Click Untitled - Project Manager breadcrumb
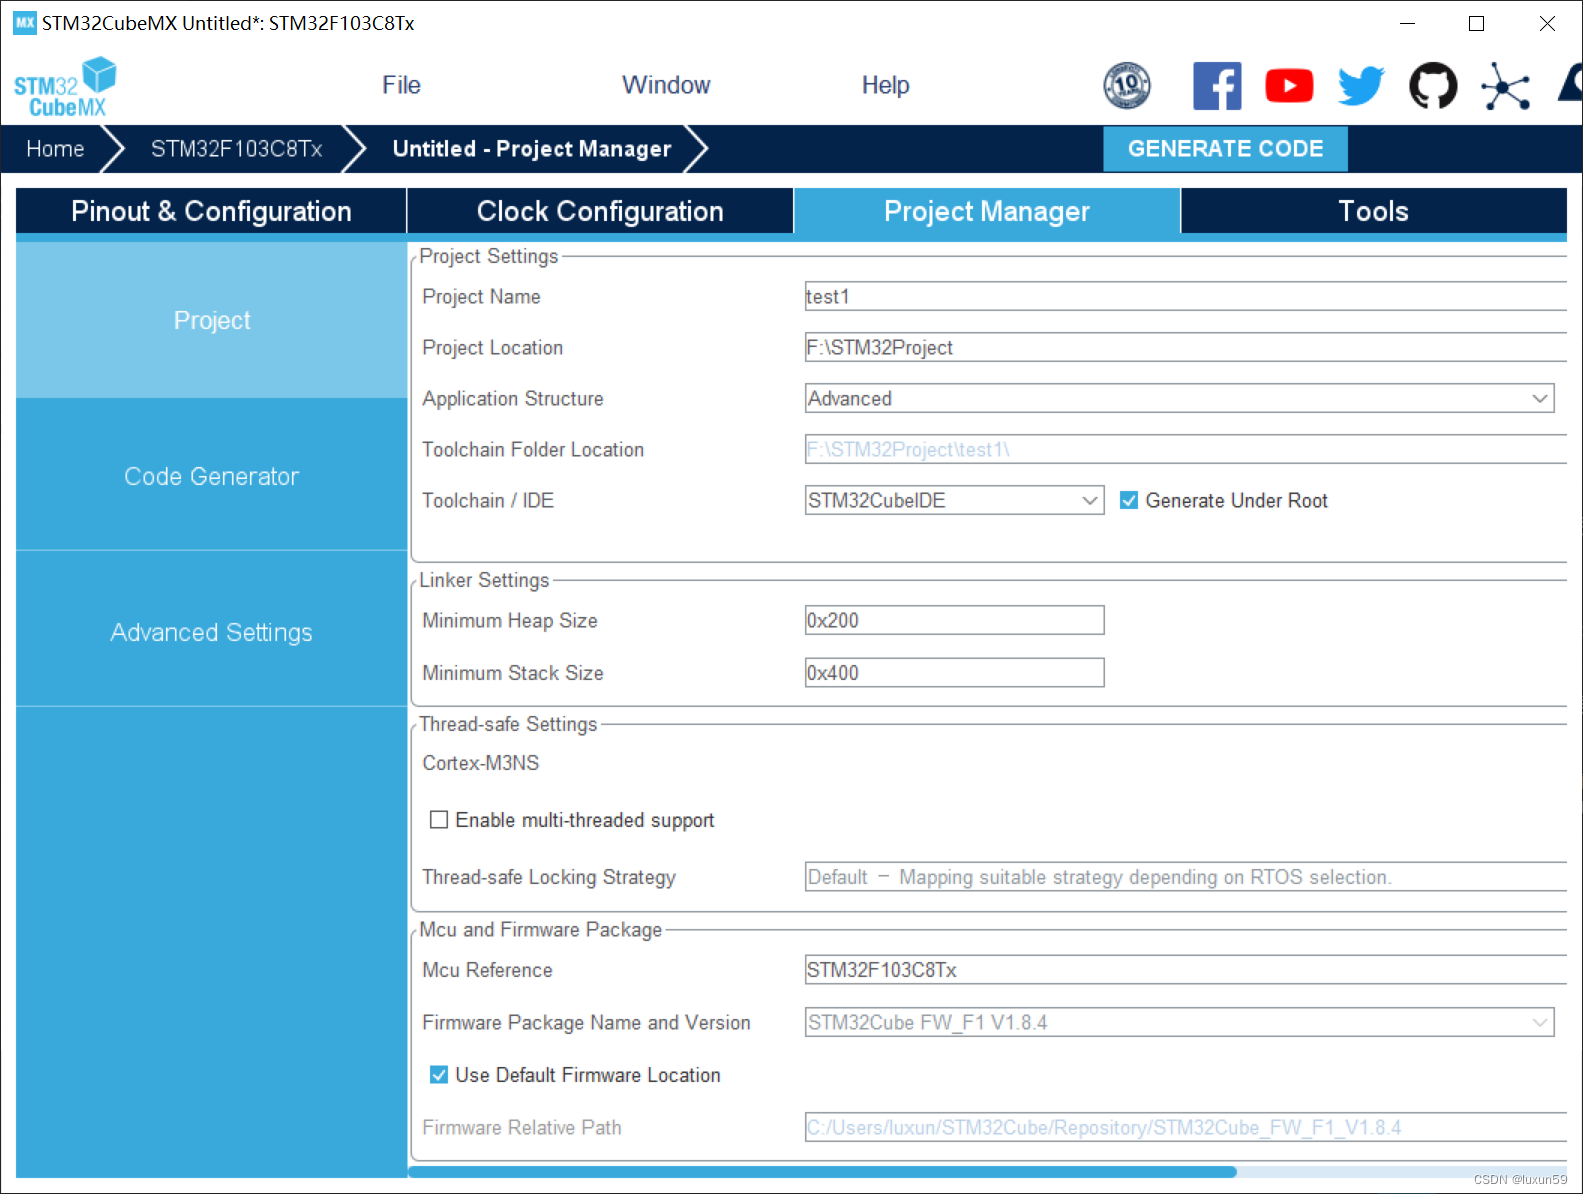Viewport: 1583px width, 1194px height. pyautogui.click(x=532, y=149)
